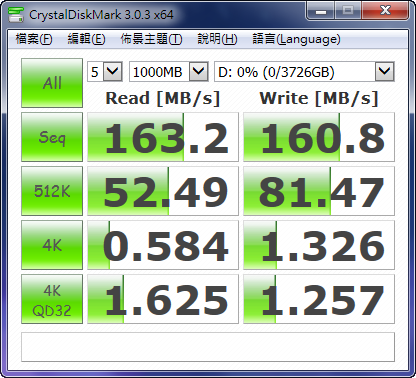Click the Seq write result 160.8
The width and height of the screenshot is (416, 378).
tap(319, 137)
